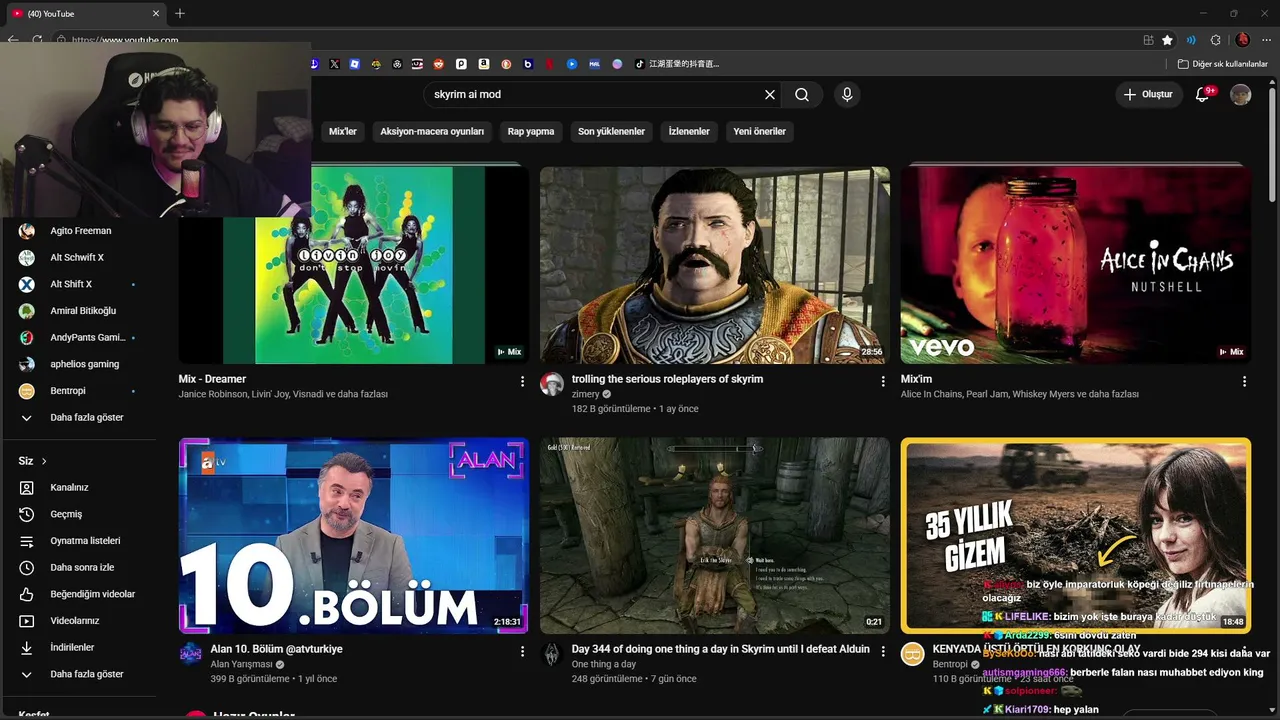The width and height of the screenshot is (1280, 720).
Task: Open the Bentropi channel avatar under the Kenya video
Action: pos(912,654)
